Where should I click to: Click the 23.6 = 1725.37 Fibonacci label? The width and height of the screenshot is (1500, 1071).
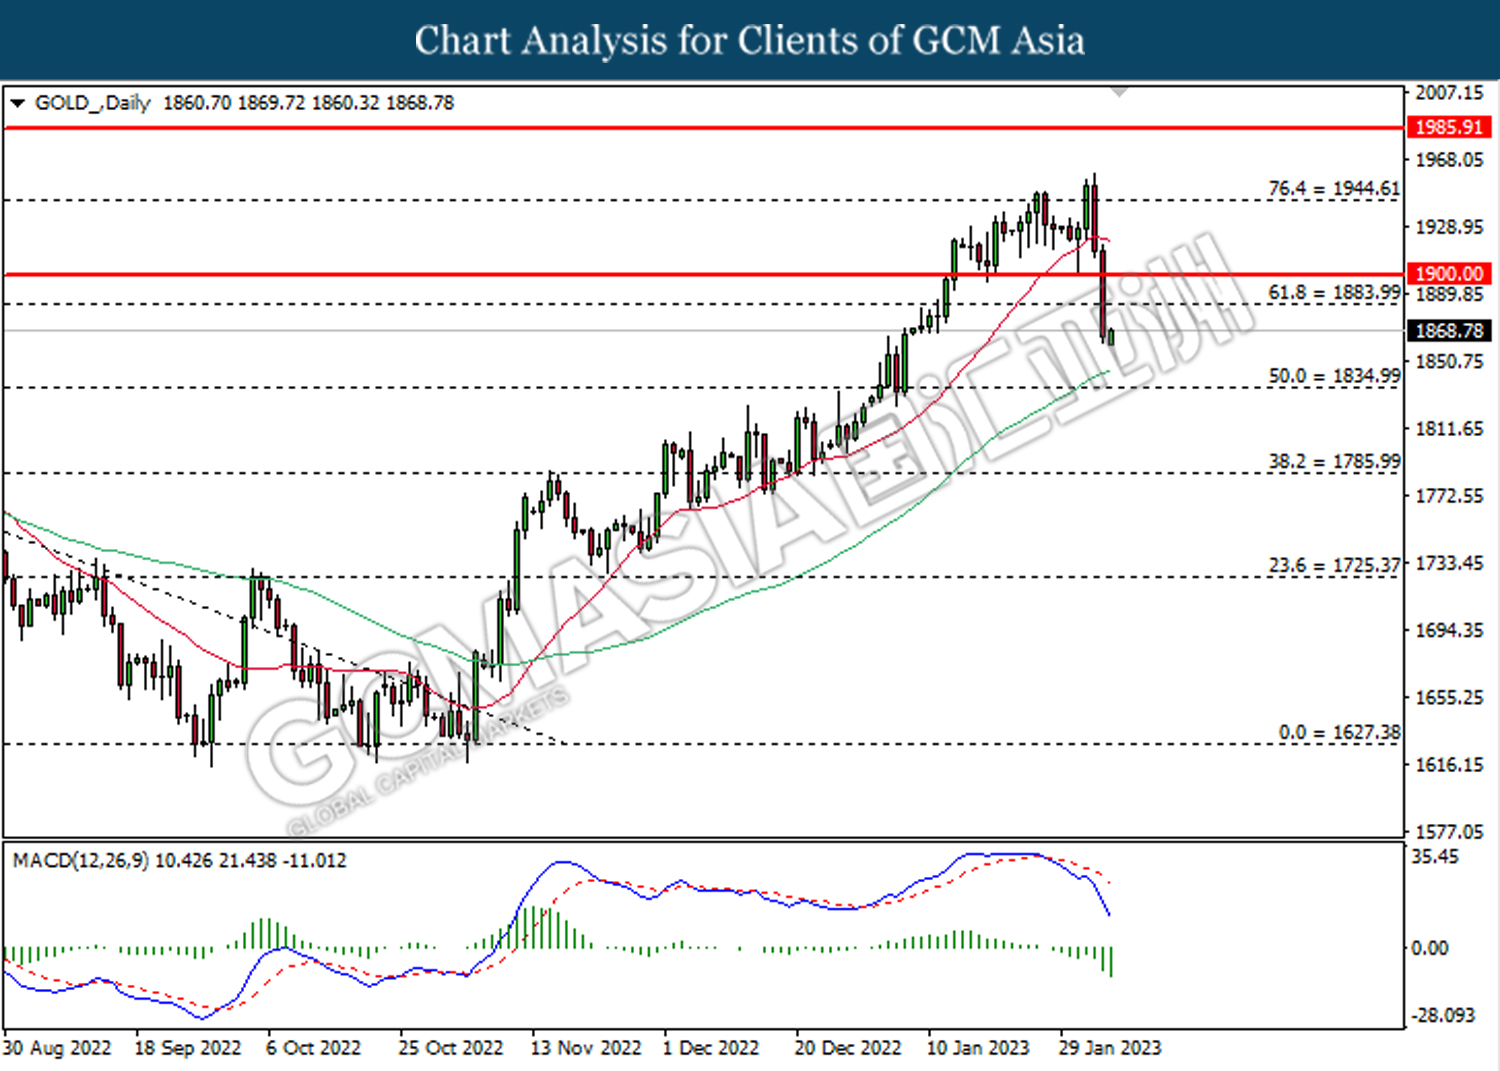click(1334, 565)
